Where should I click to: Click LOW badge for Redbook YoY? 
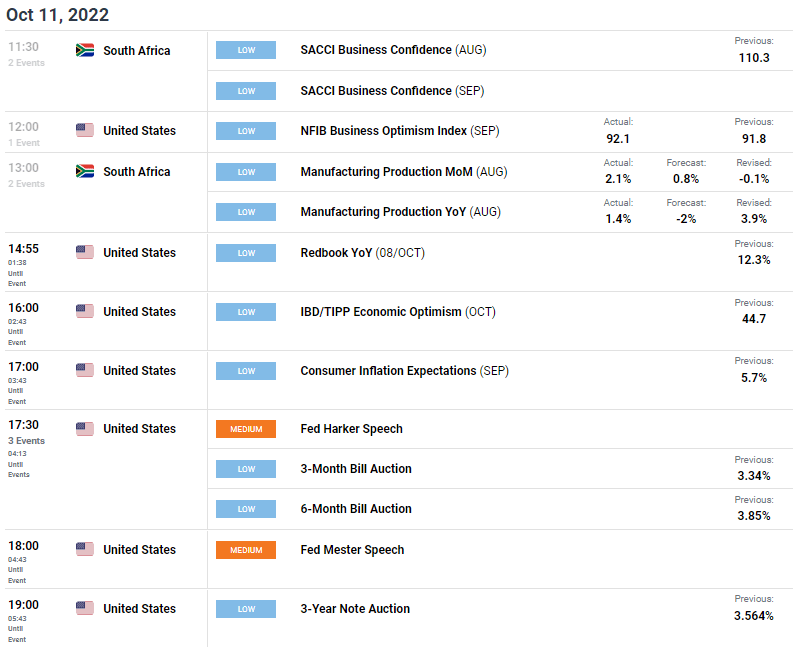coord(246,253)
